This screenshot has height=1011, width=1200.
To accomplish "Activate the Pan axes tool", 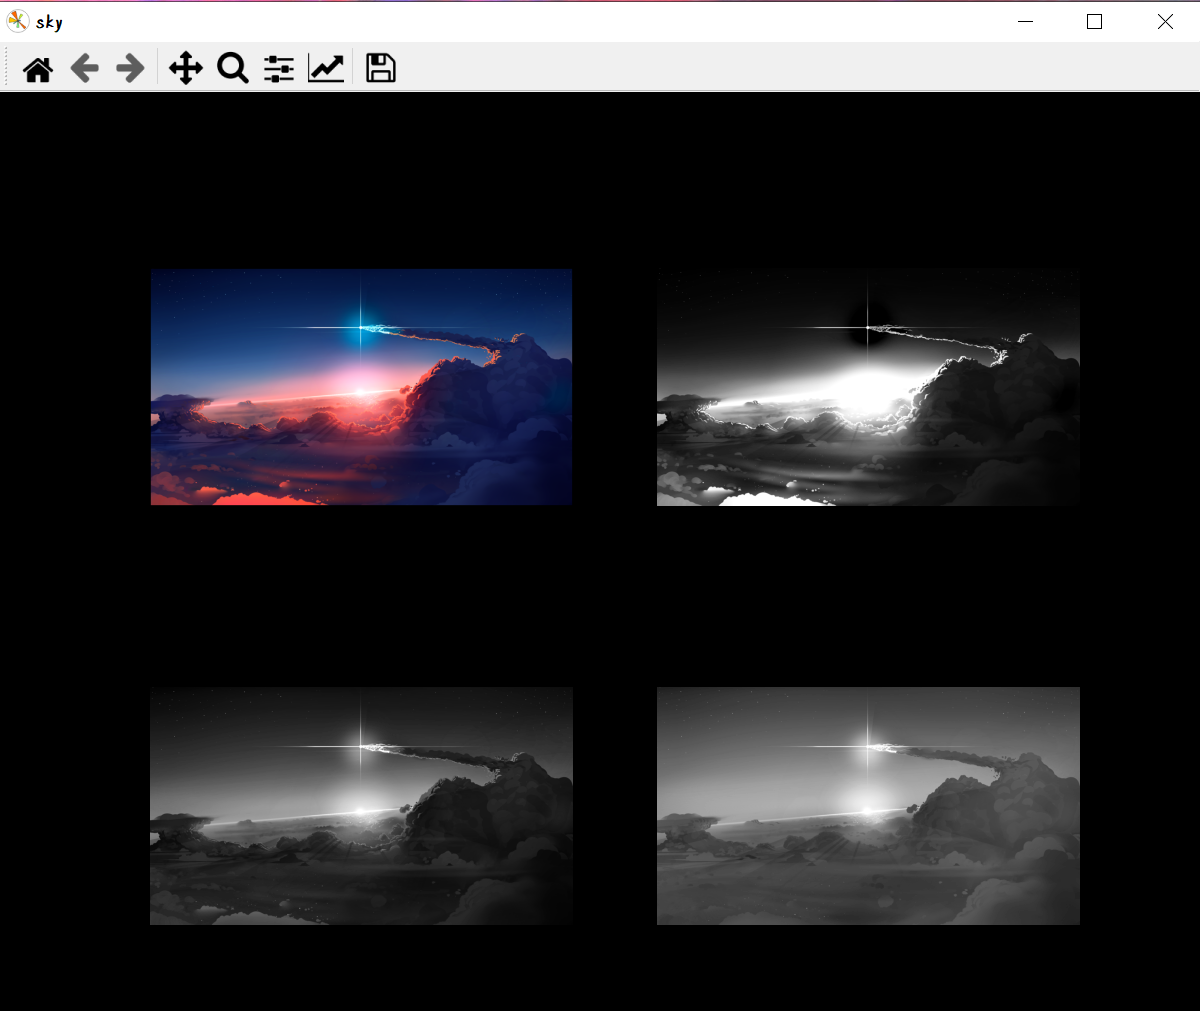I will [186, 69].
